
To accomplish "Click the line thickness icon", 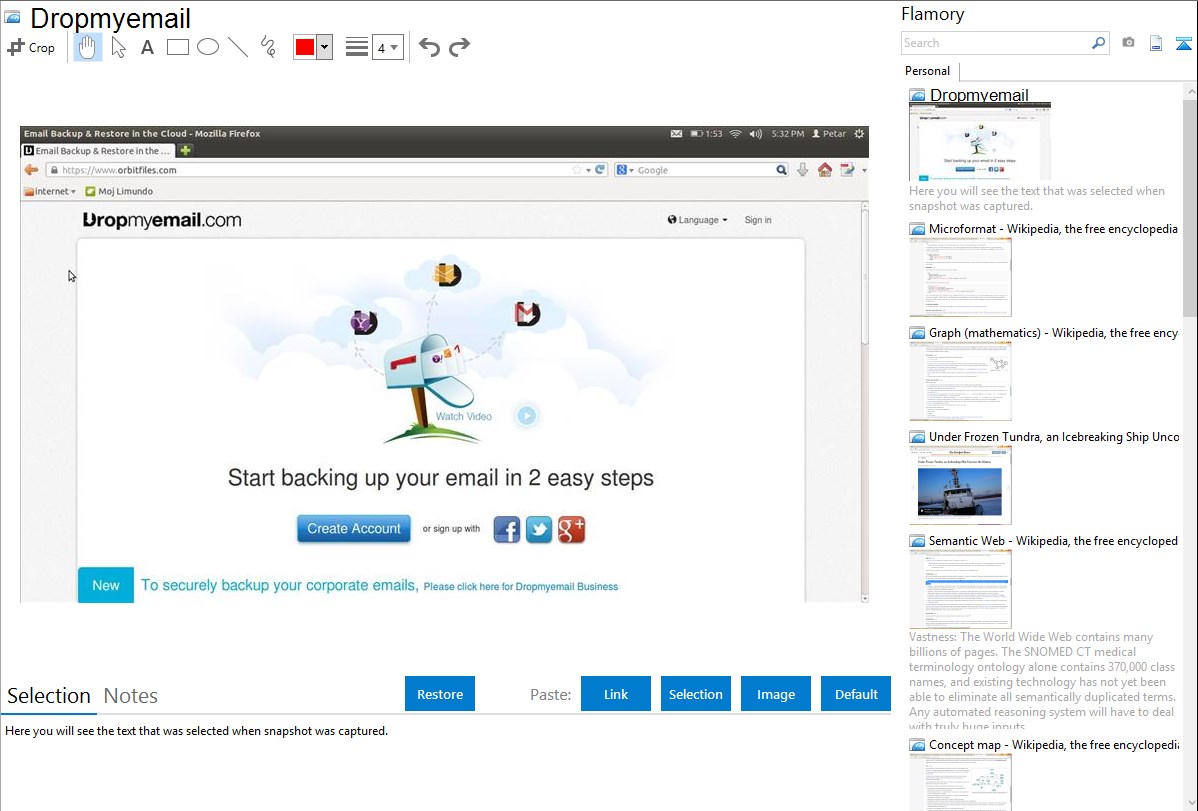I will (356, 47).
